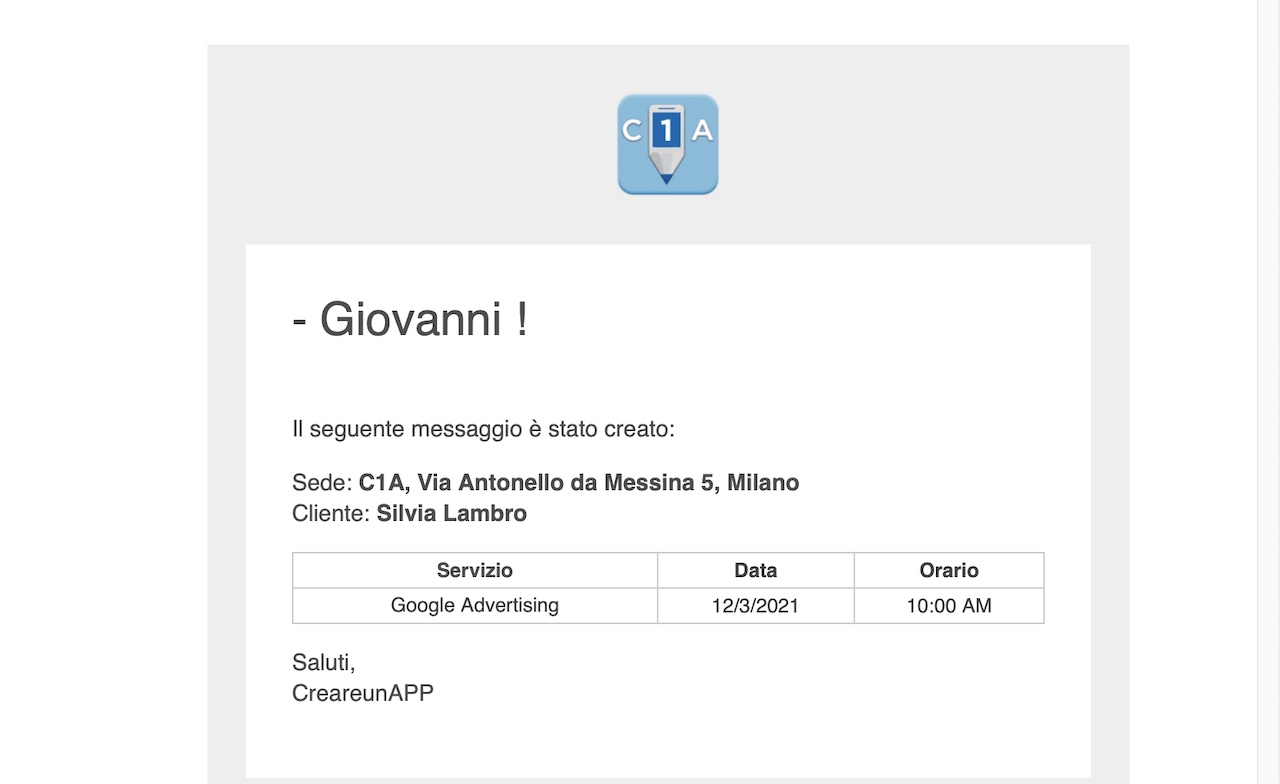Click the 10:00 AM time cell
Image resolution: width=1280 pixels, height=784 pixels.
click(x=948, y=606)
